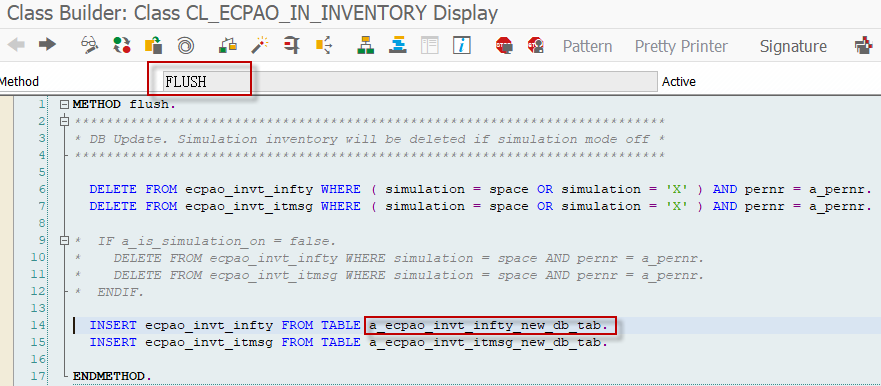Open the blue information 'i' icon
Image resolution: width=881 pixels, height=386 pixels.
click(x=462, y=45)
